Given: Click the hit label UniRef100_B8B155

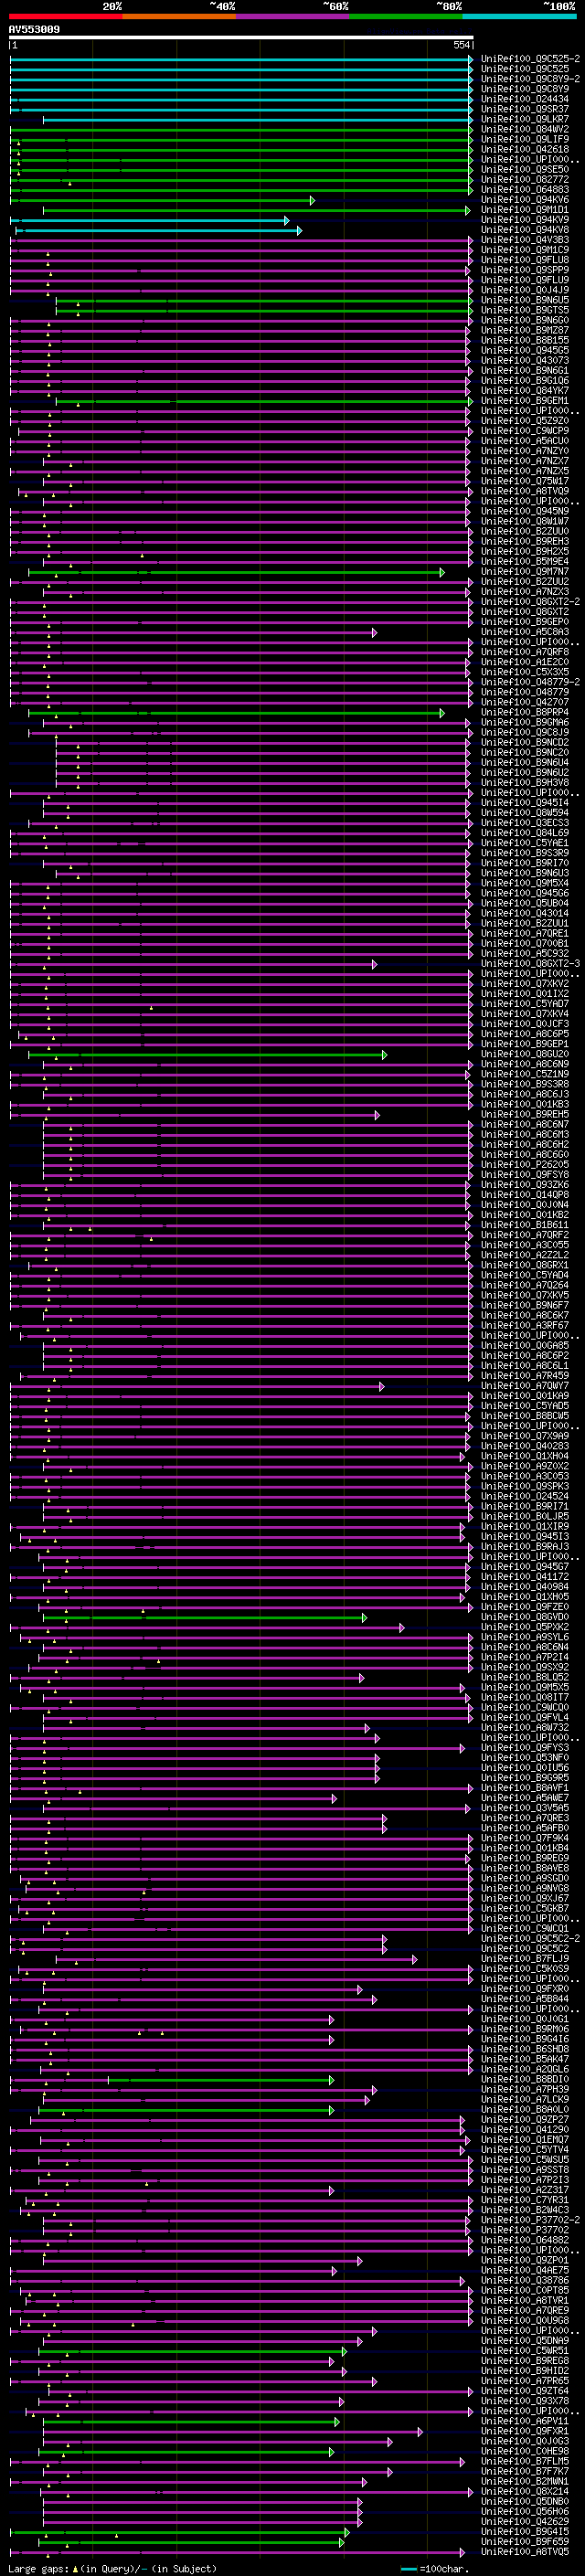Looking at the screenshot, I should pos(525,340).
